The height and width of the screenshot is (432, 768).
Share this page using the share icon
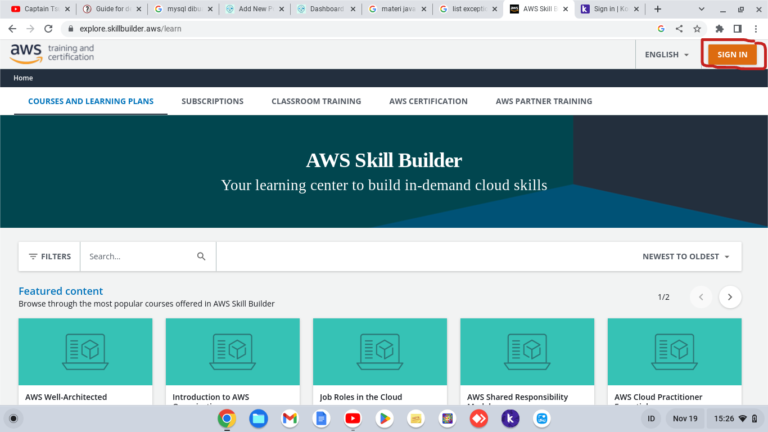pyautogui.click(x=679, y=29)
